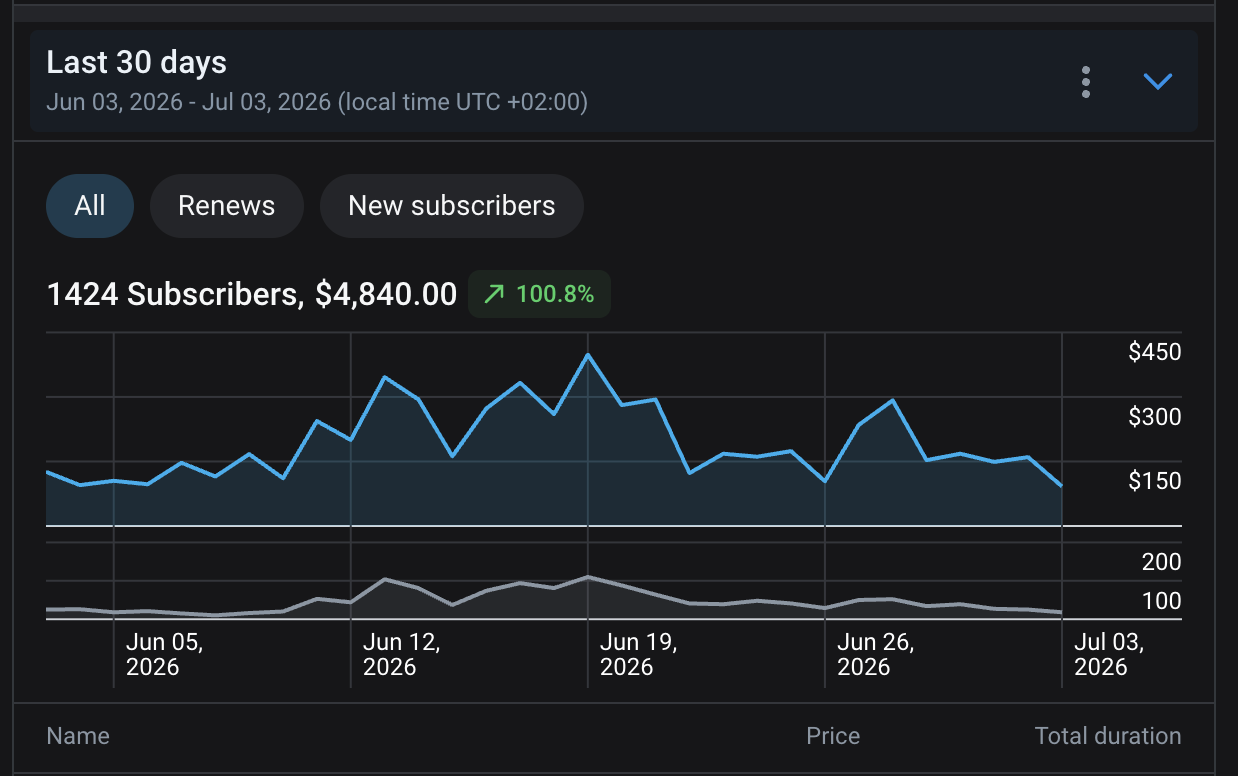Sort by the Total duration column header
Screen dimensions: 1238x776
click(x=1108, y=736)
